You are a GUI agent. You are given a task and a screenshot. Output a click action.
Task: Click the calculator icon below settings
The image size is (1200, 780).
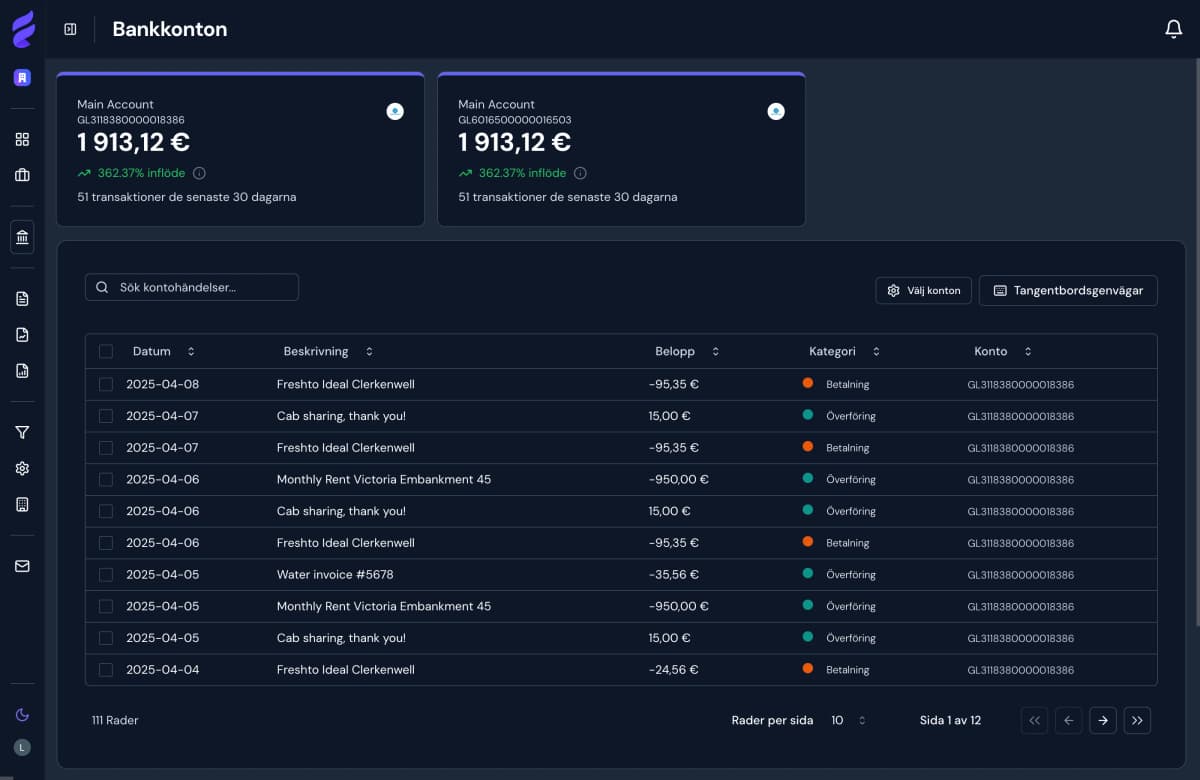tap(22, 504)
